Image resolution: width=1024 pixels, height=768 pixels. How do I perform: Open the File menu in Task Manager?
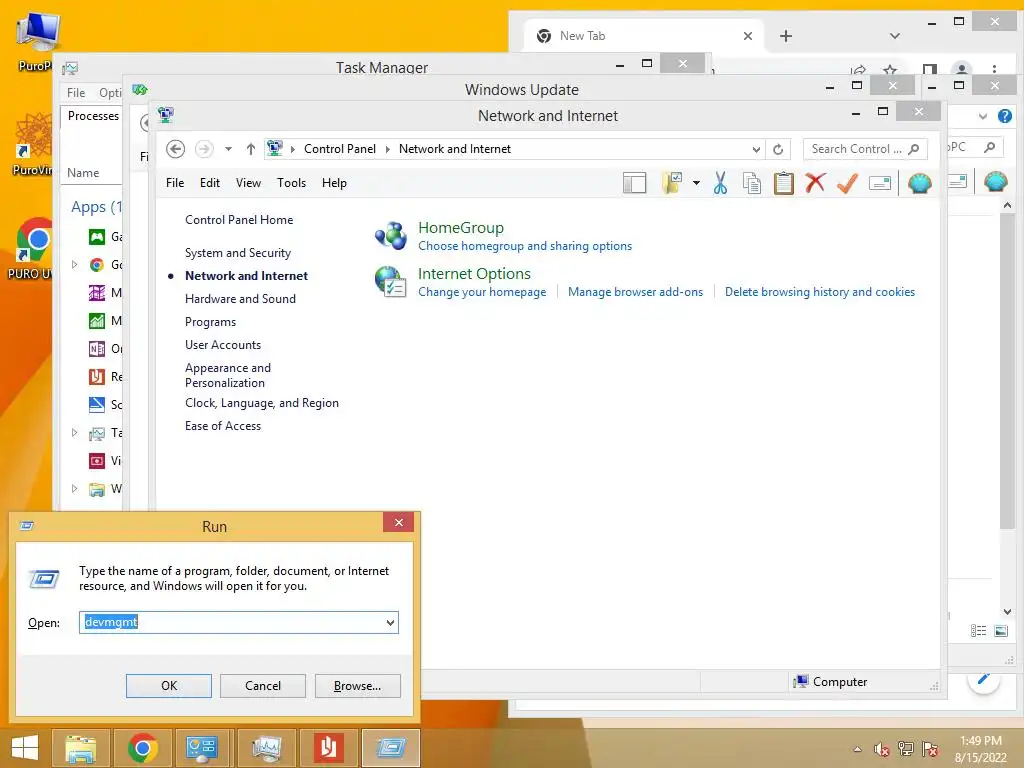(76, 93)
